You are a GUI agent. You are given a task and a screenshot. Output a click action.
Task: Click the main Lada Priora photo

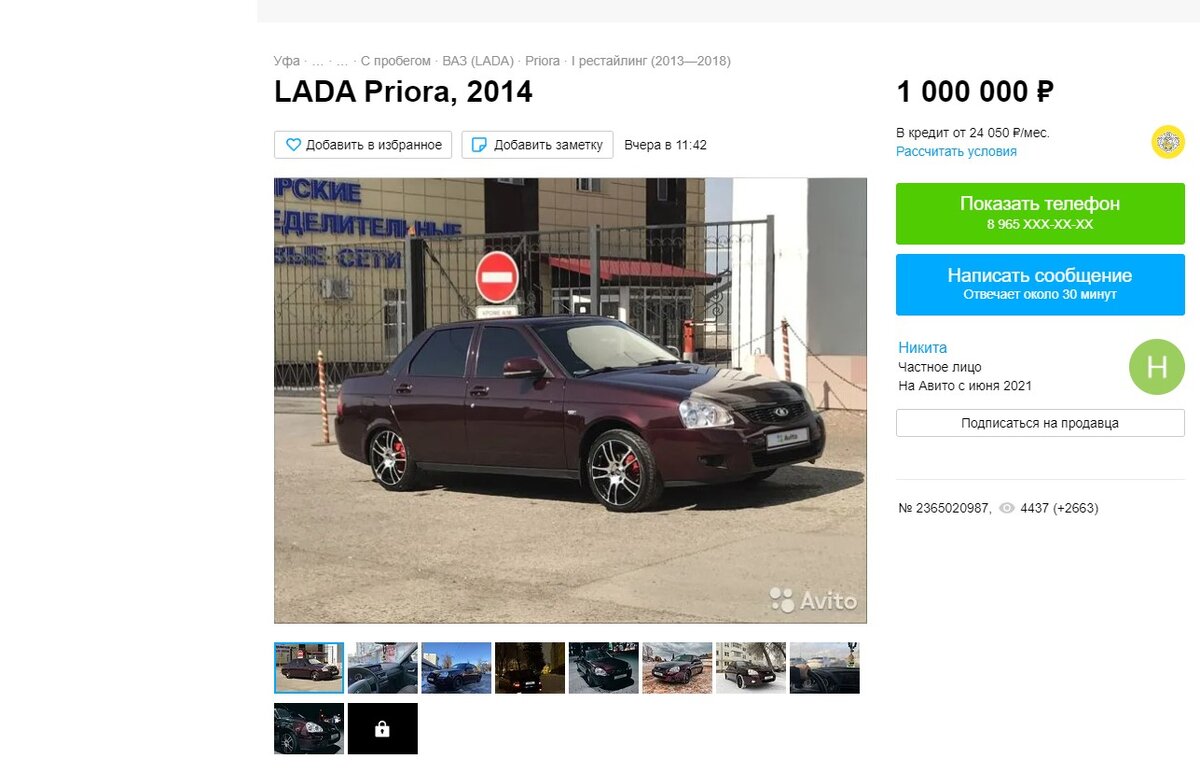pyautogui.click(x=570, y=400)
